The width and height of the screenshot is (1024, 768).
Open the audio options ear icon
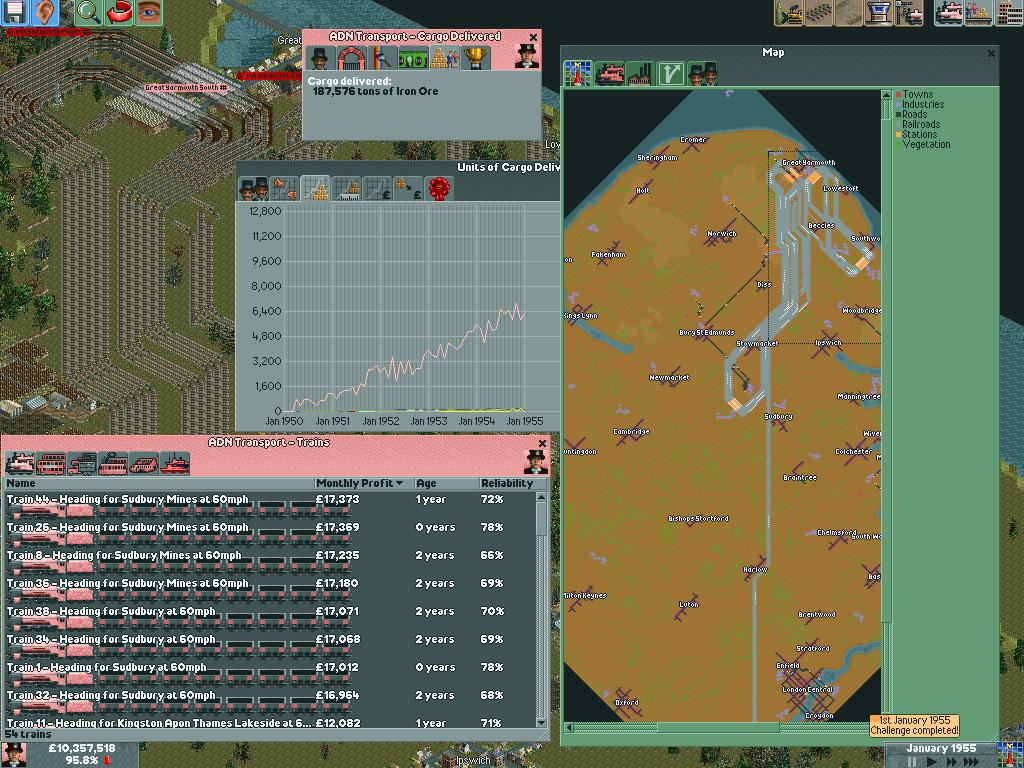point(45,12)
